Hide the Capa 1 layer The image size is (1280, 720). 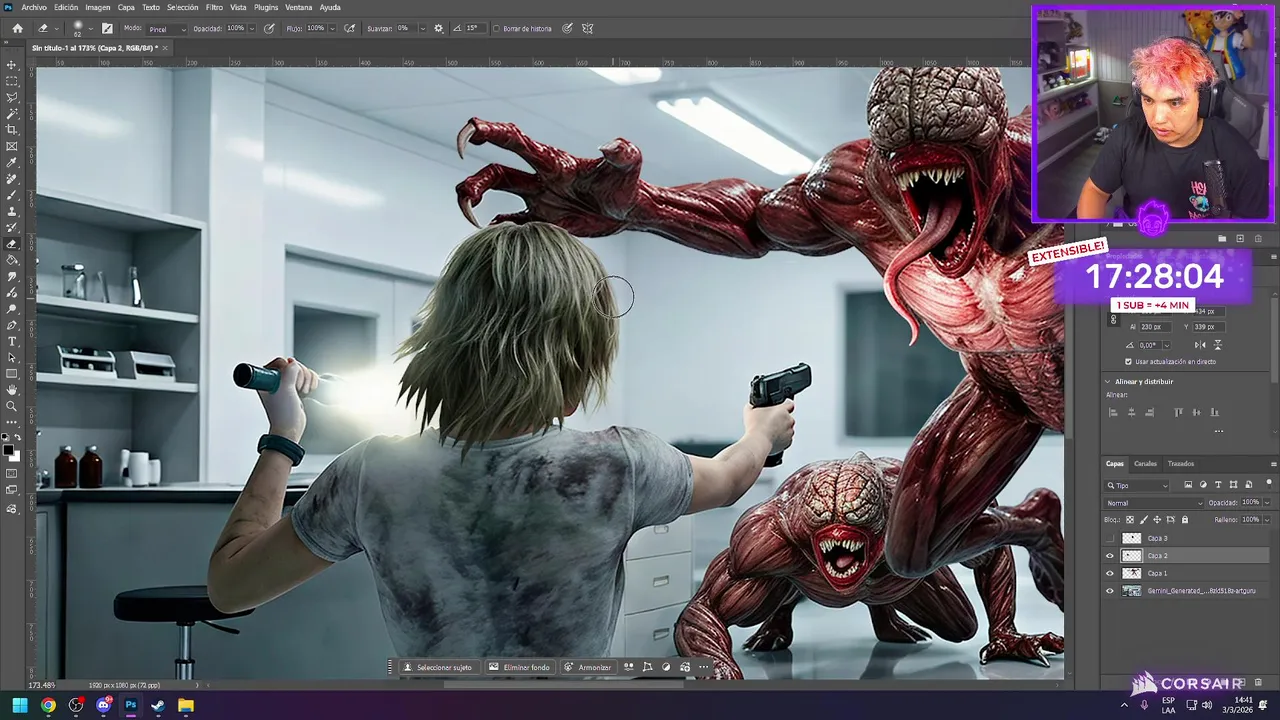[1109, 573]
